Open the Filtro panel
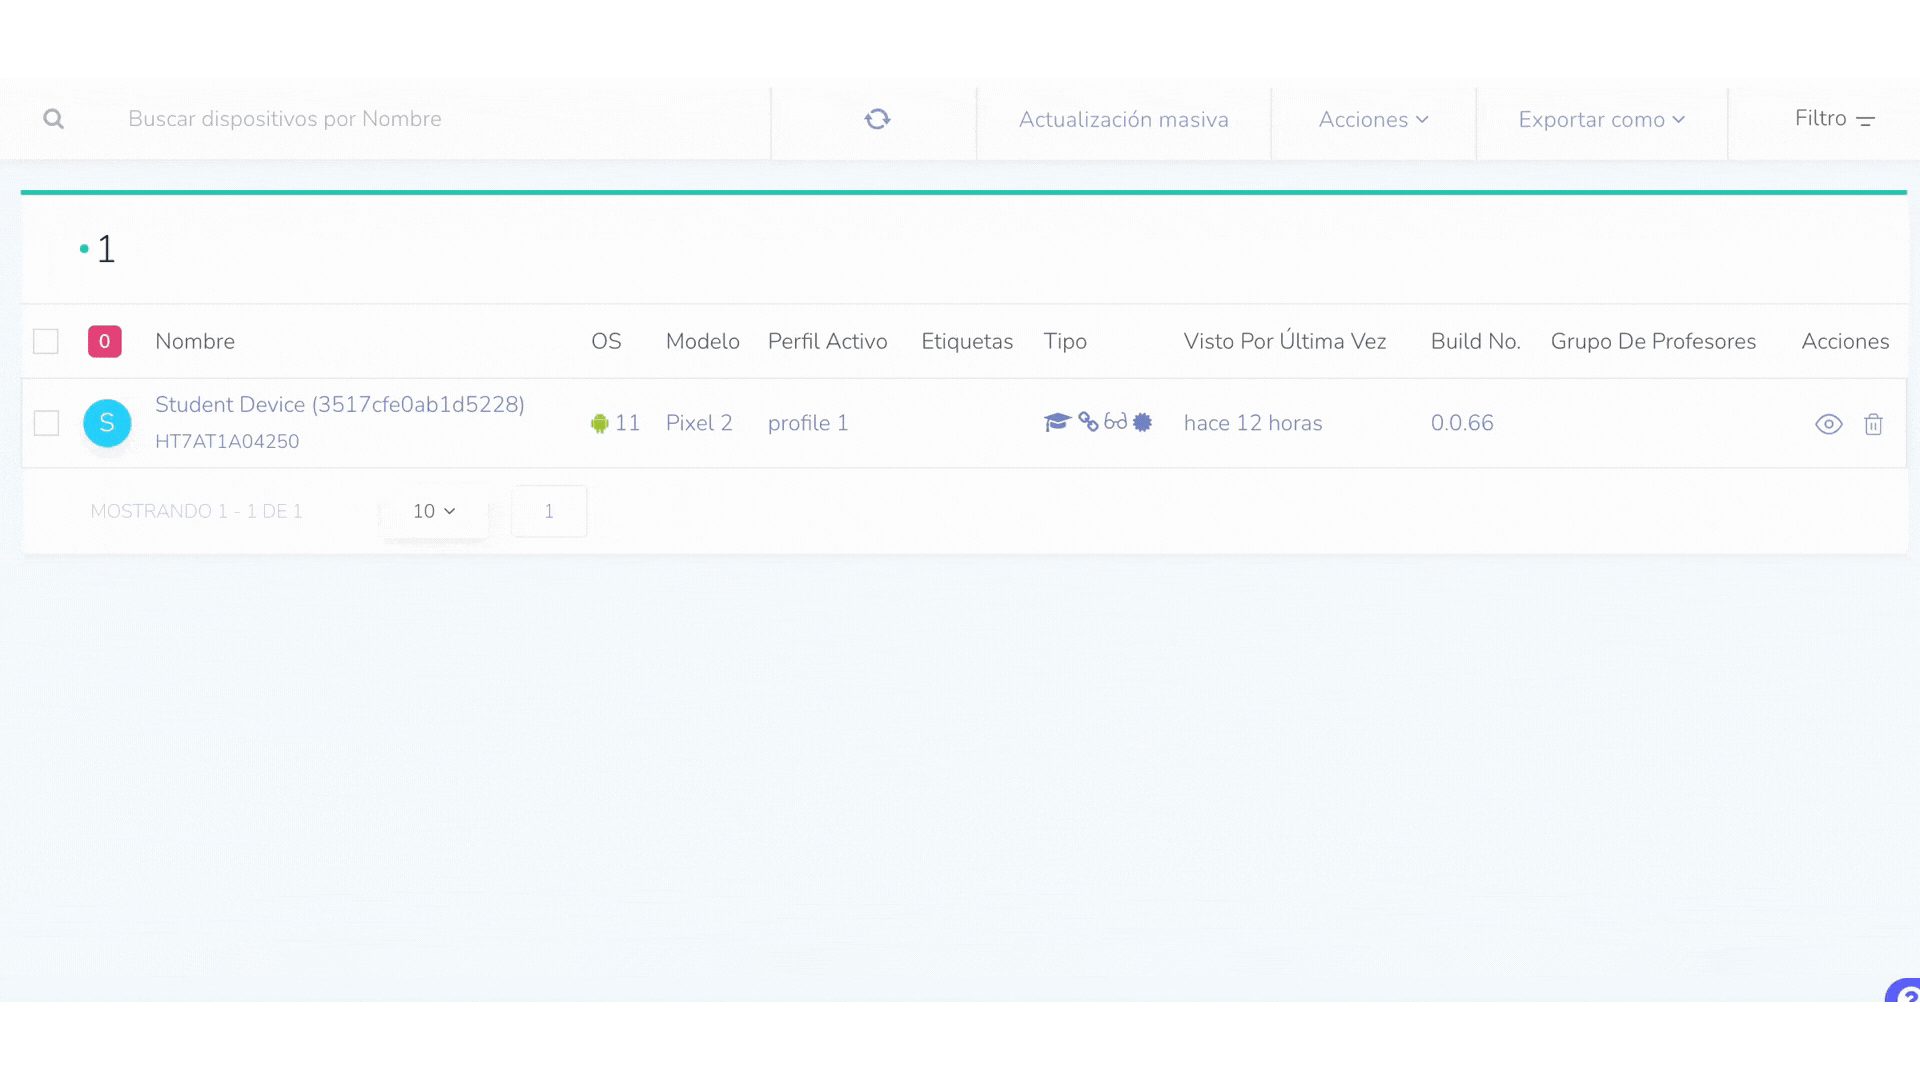The image size is (1920, 1080). 1834,119
